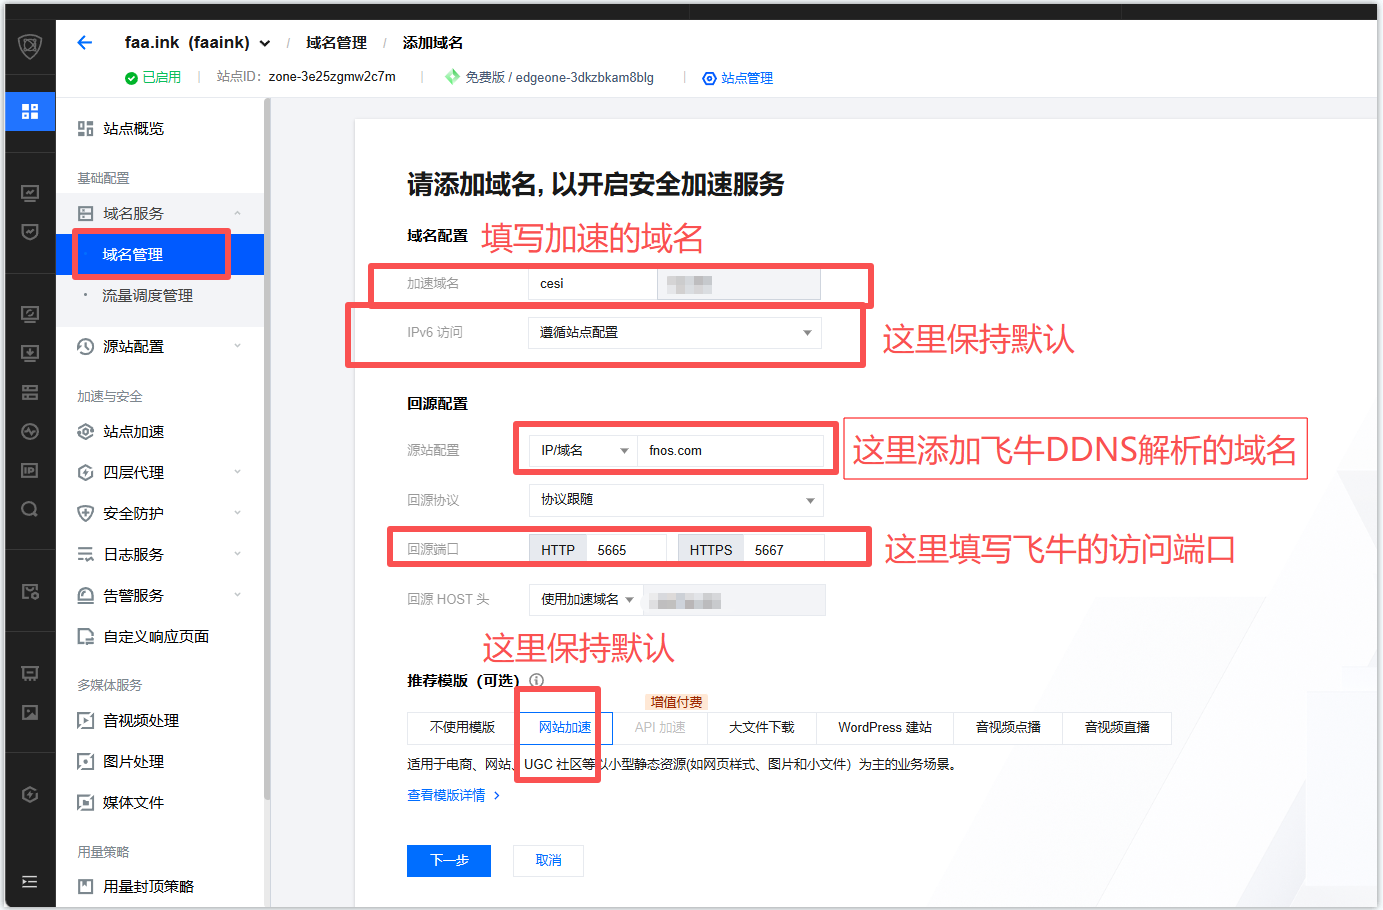
Task: Open the 查看模版详情 link
Action: click(x=453, y=795)
